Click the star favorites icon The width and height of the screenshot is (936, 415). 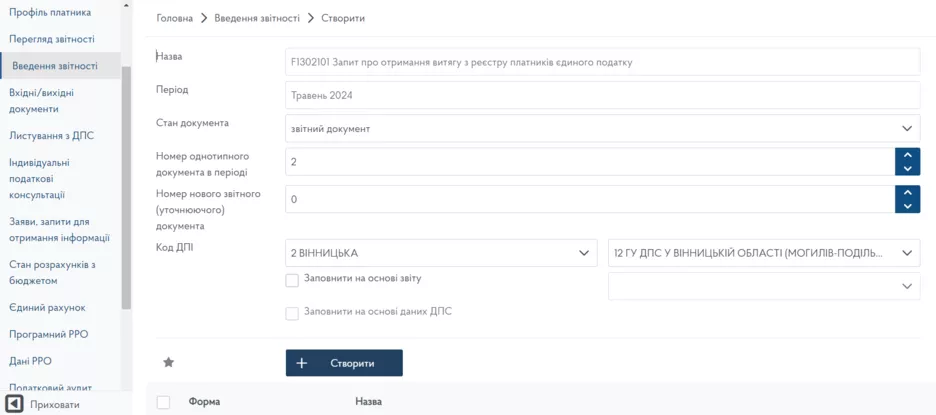click(168, 363)
